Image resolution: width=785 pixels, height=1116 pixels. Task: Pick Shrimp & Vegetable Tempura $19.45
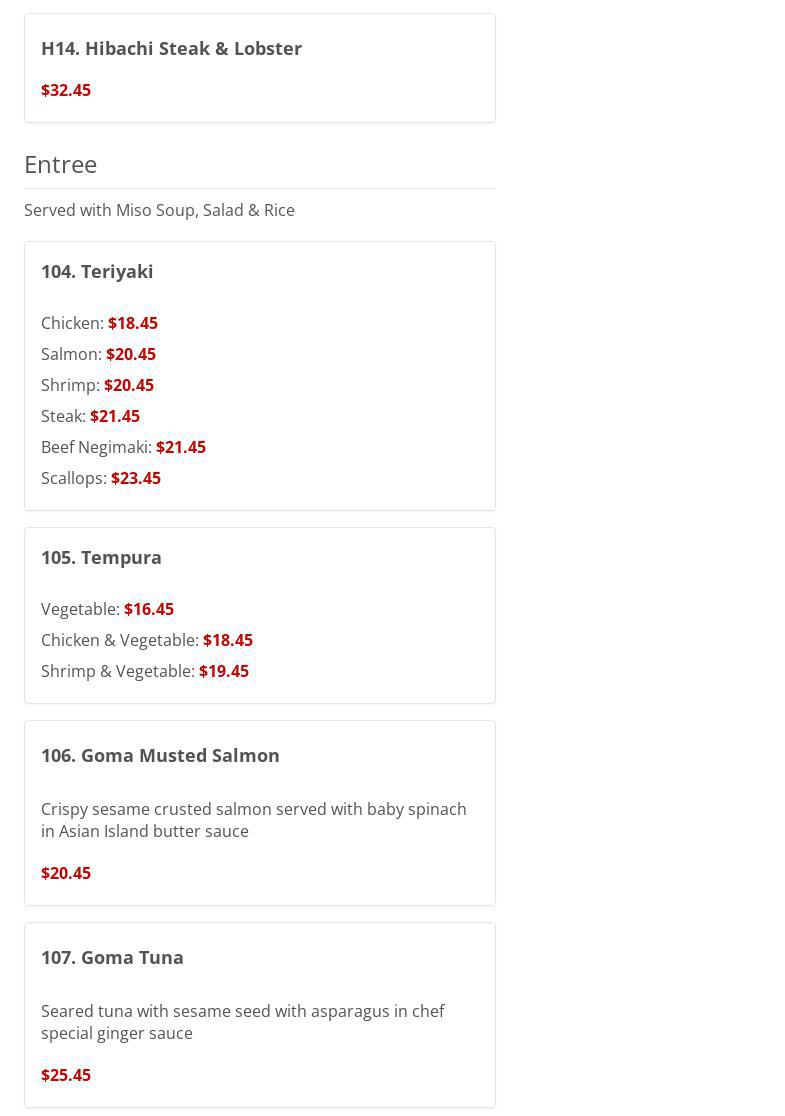click(x=145, y=671)
